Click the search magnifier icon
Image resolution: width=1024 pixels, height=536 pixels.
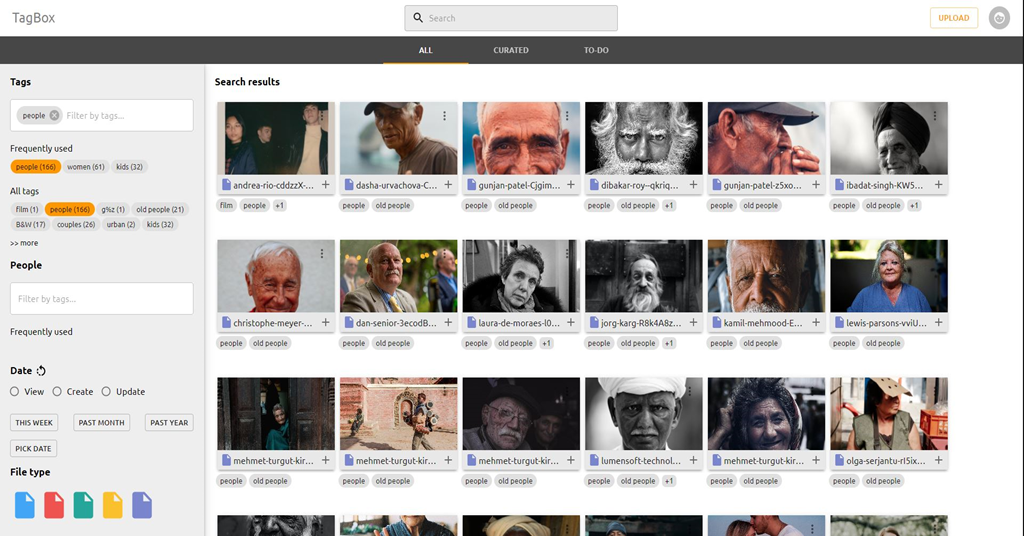[418, 18]
